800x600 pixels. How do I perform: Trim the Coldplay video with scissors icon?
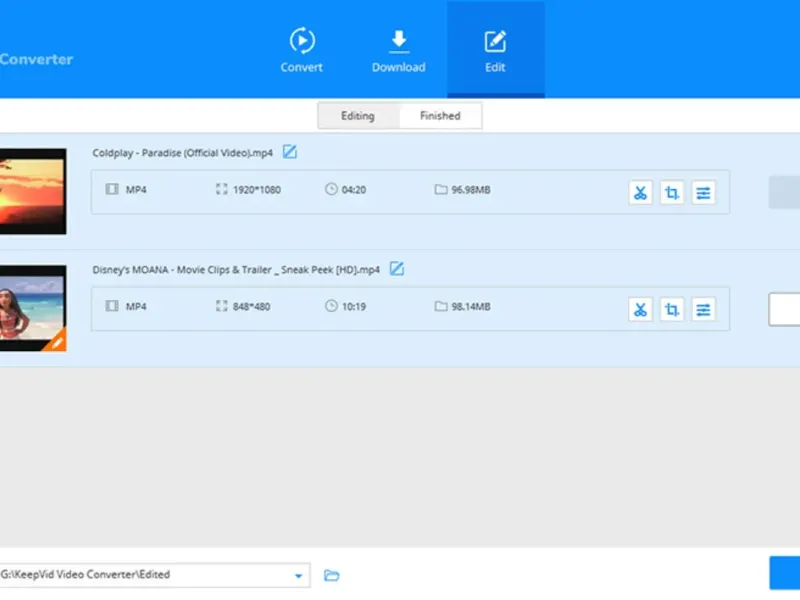pos(640,192)
